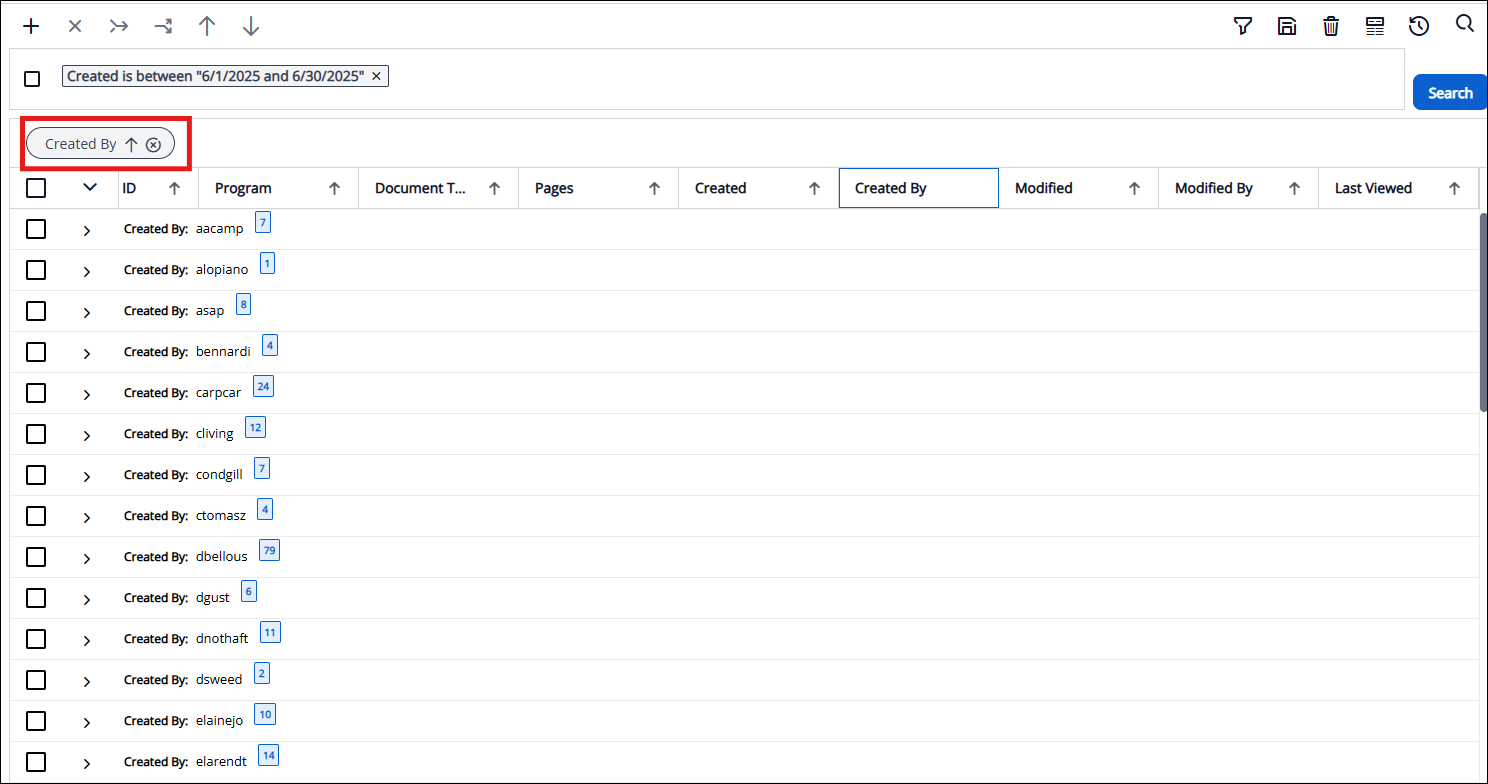
Task: Click the dbellous count badge 79
Action: tap(269, 550)
